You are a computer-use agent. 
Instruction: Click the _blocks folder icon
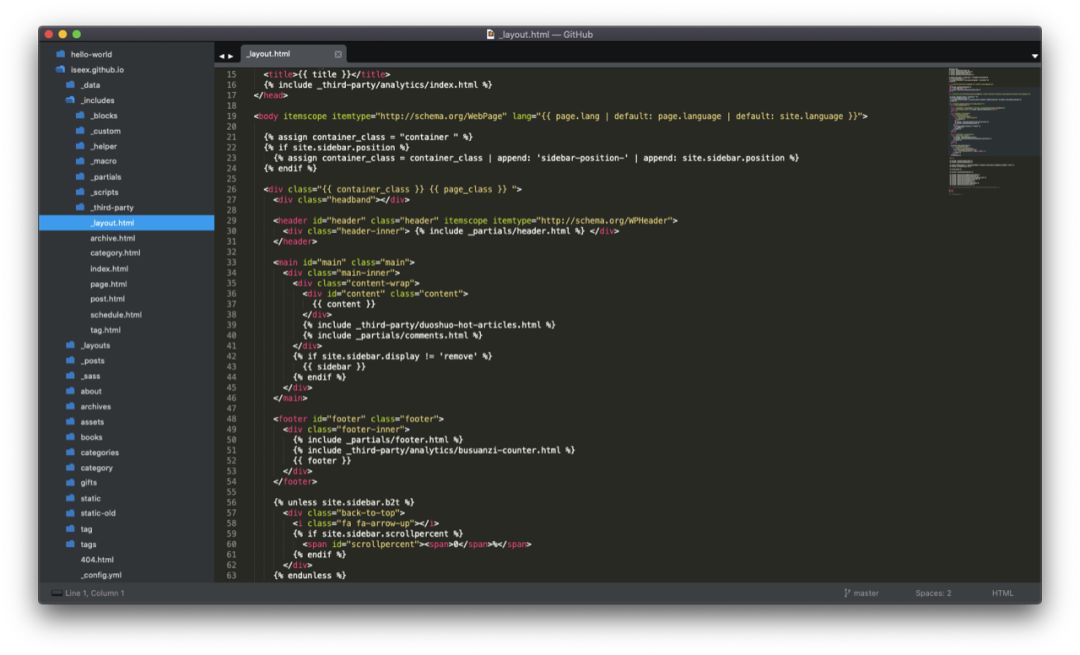tap(80, 116)
